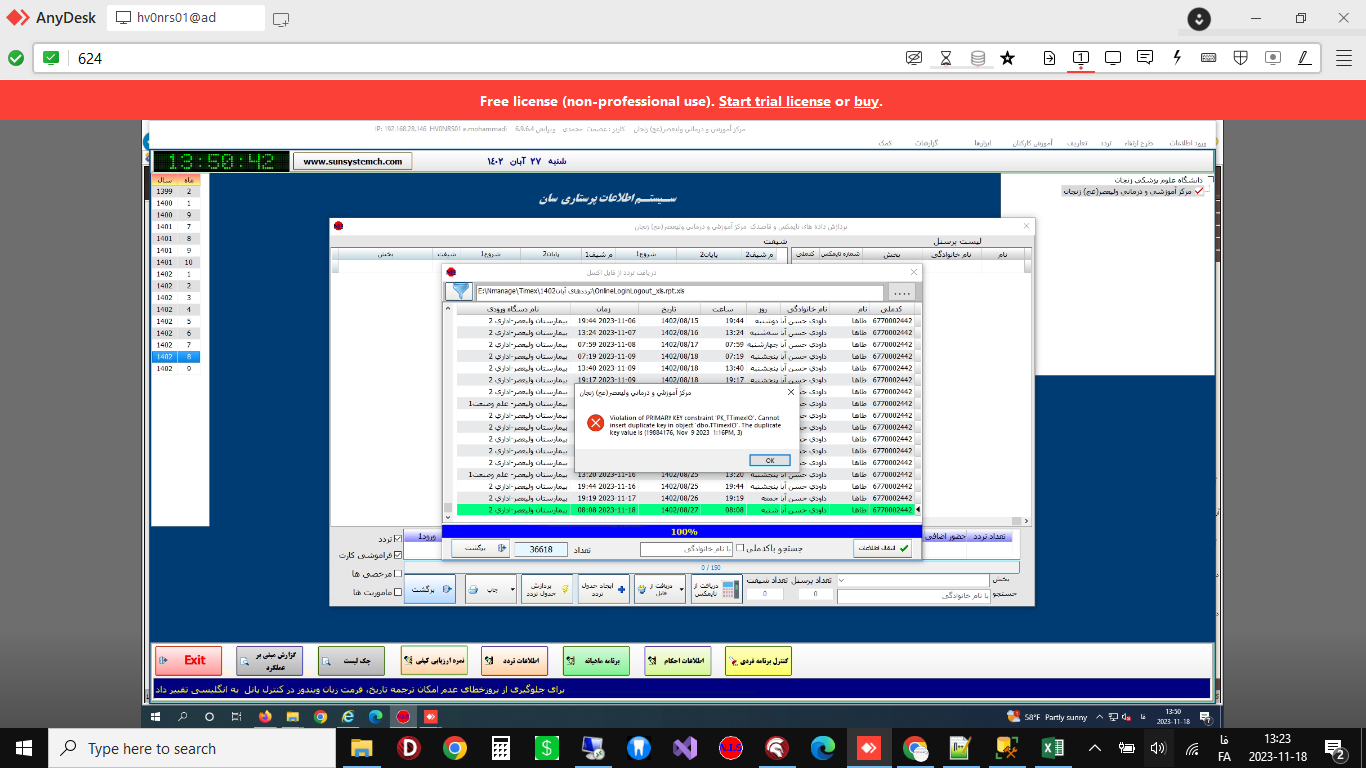Click the blue 100% progress bar
The height and width of the screenshot is (768, 1366).
pos(684,532)
